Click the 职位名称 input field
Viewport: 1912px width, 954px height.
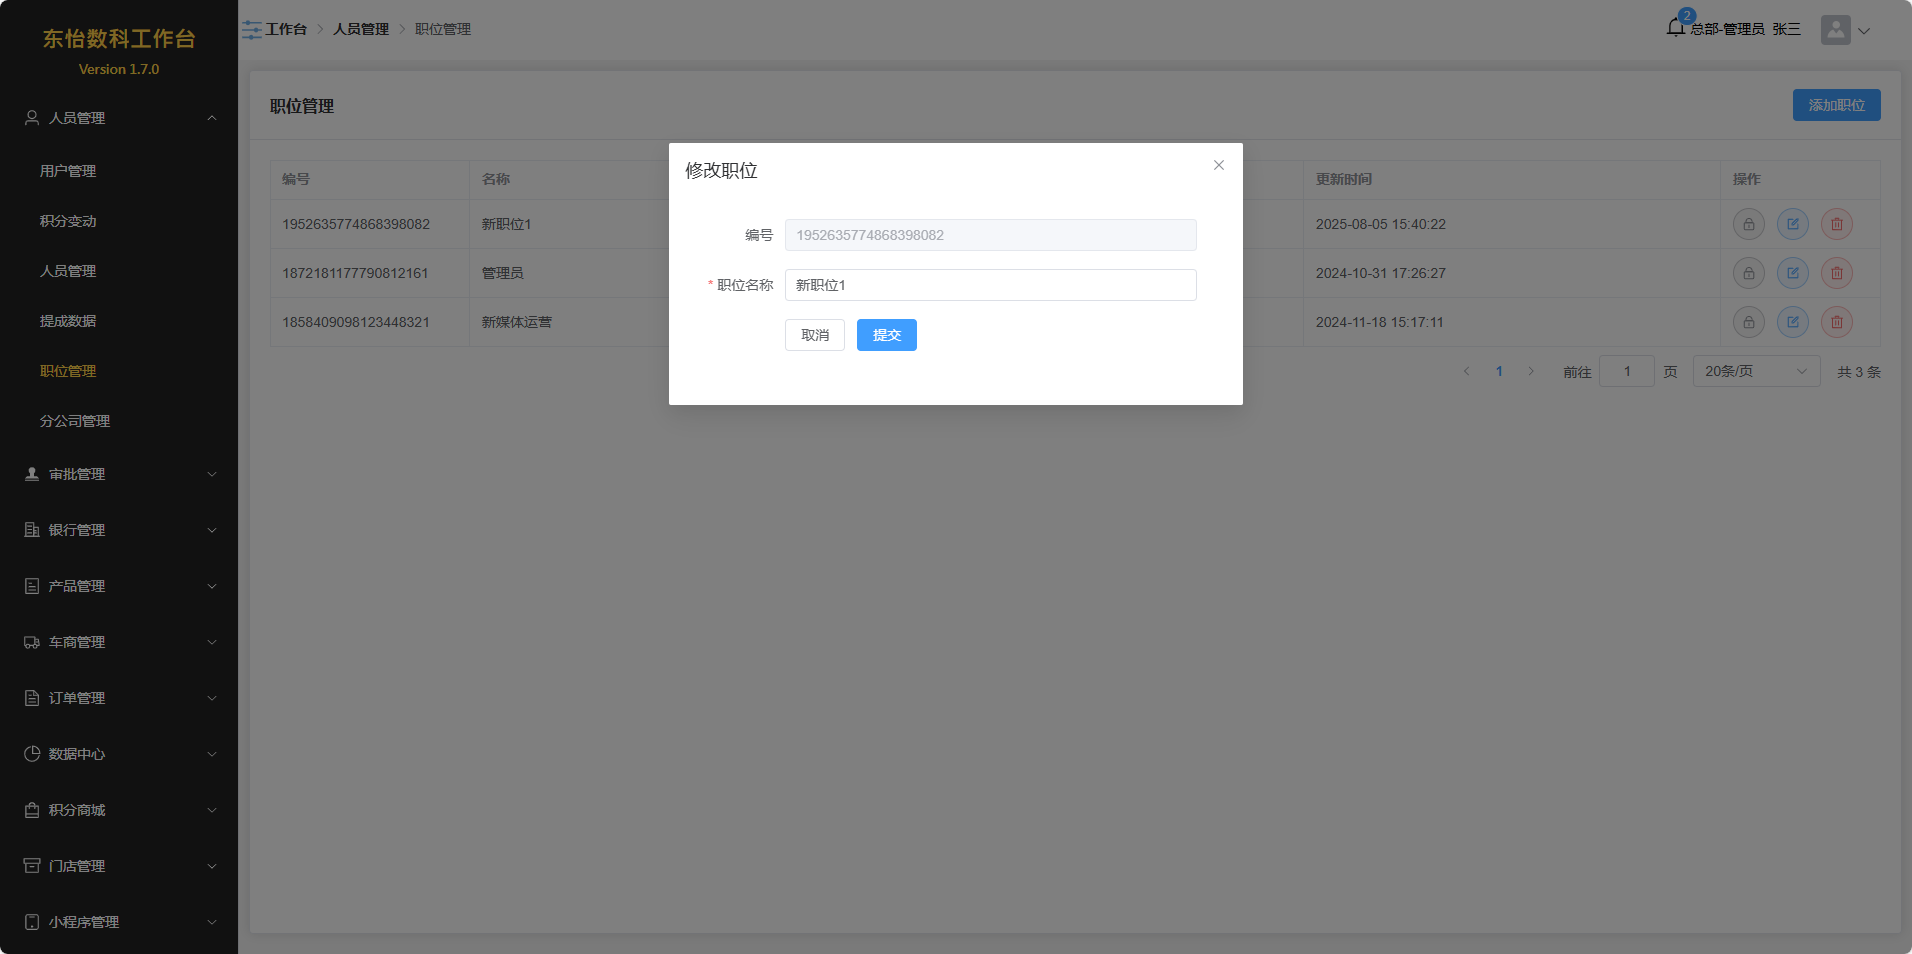point(990,285)
